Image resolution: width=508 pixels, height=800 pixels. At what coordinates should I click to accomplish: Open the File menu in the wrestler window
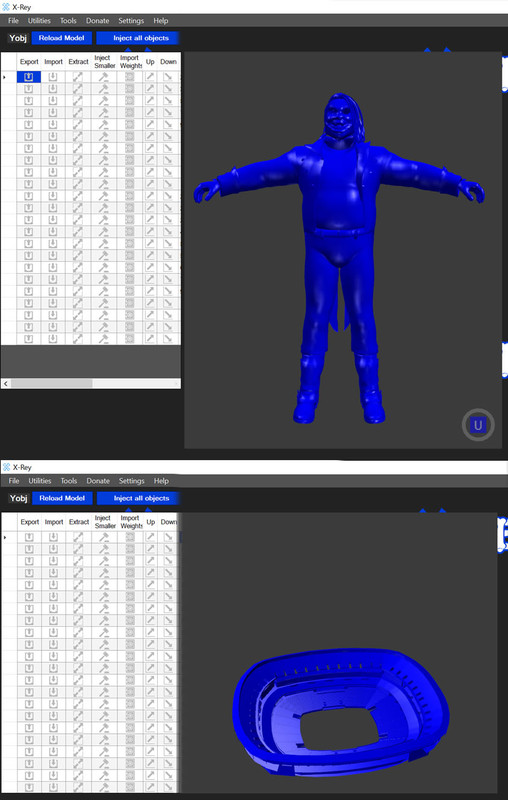pyautogui.click(x=13, y=21)
